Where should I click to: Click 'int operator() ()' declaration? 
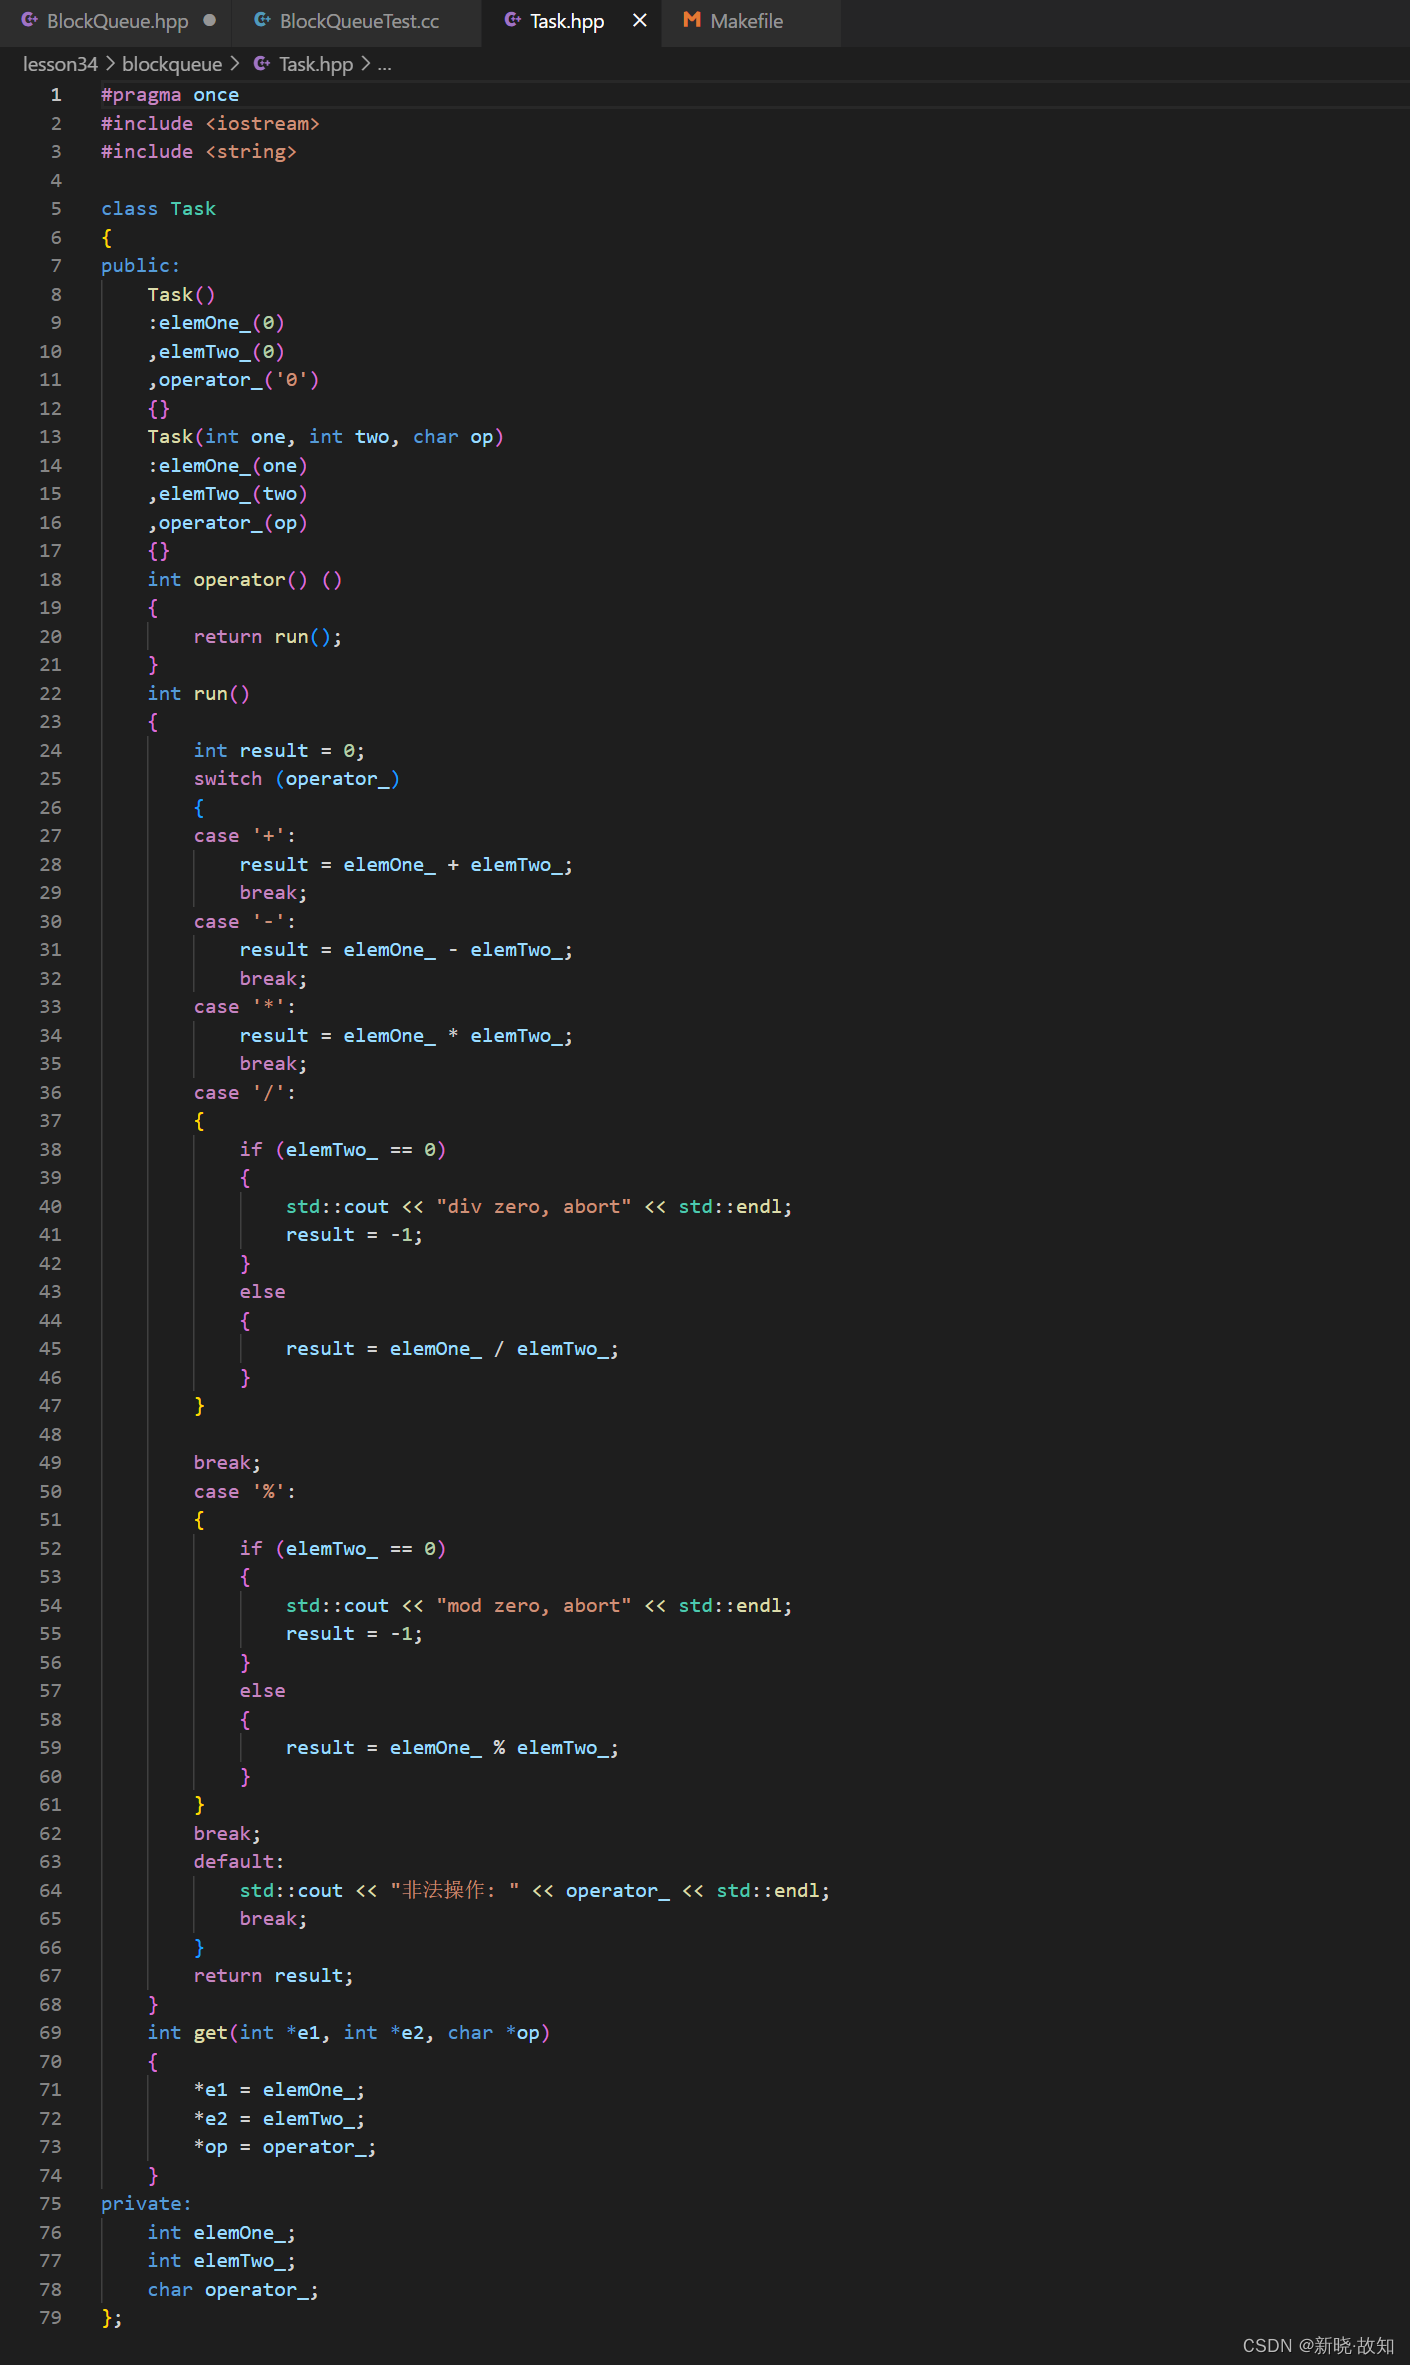[245, 580]
